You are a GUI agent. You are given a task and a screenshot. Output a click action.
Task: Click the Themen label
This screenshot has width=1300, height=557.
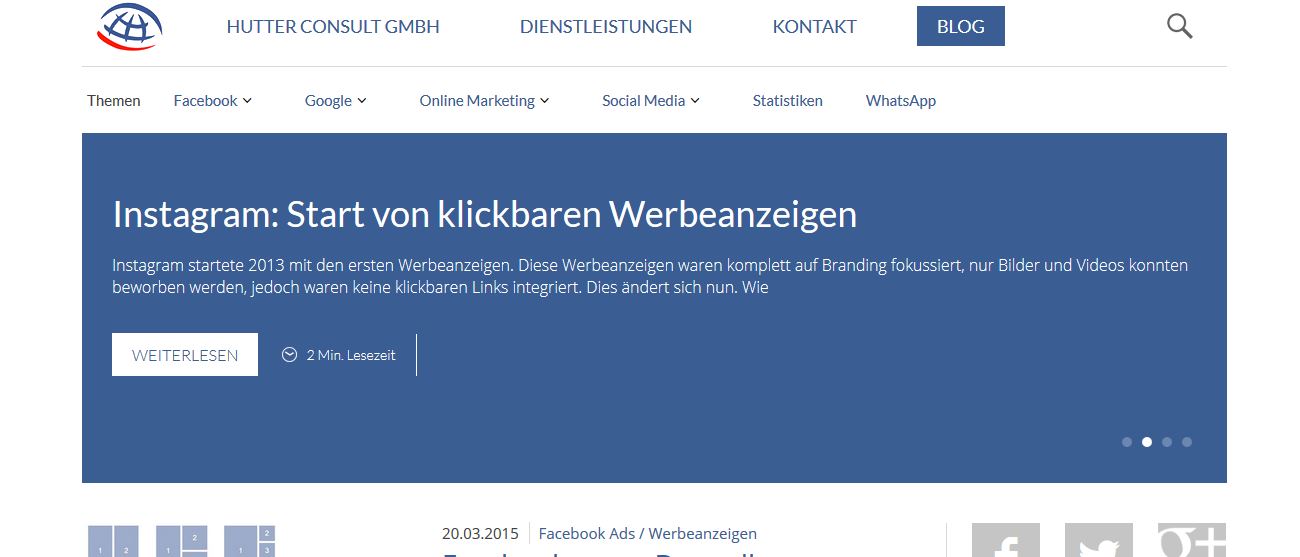[x=114, y=100]
